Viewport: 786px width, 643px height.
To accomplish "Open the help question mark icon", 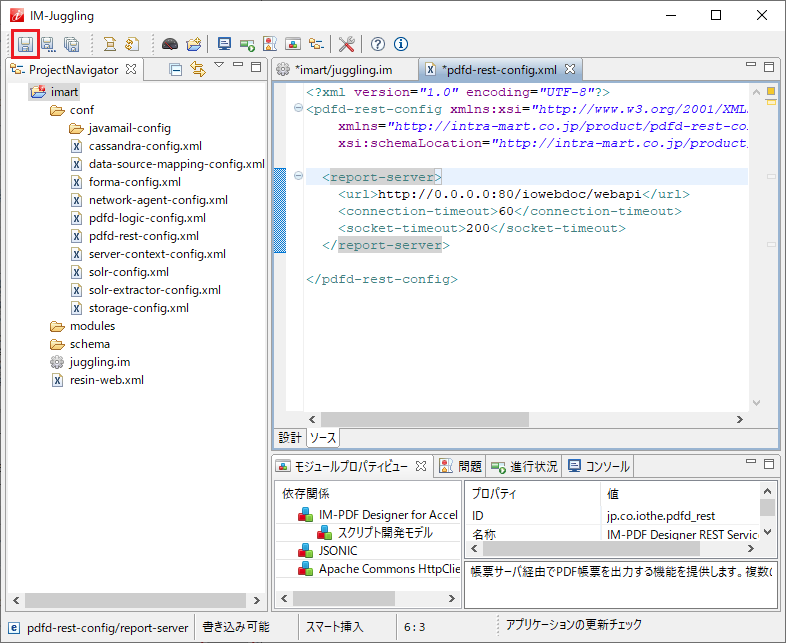I will coord(378,44).
